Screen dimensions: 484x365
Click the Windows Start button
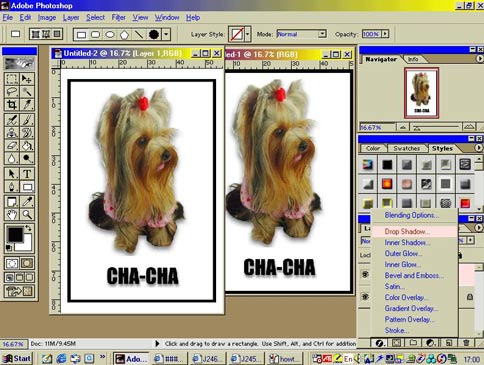(x=17, y=358)
